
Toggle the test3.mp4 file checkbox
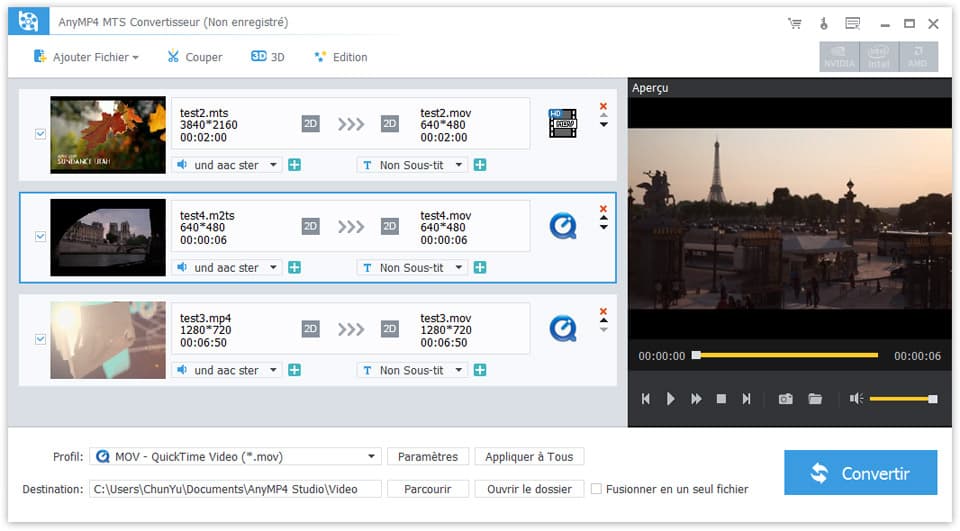click(x=41, y=339)
